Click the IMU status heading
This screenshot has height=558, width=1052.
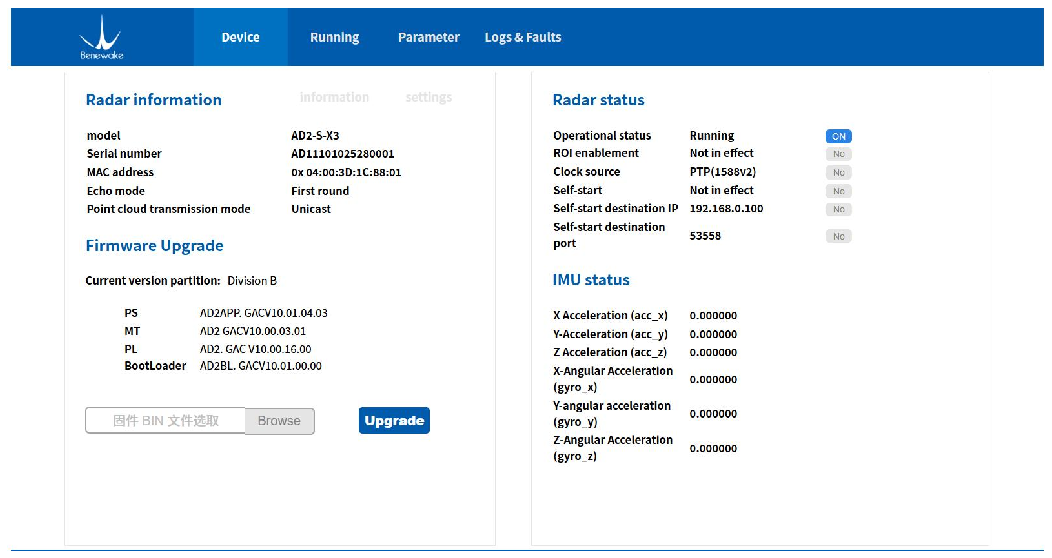tap(591, 280)
